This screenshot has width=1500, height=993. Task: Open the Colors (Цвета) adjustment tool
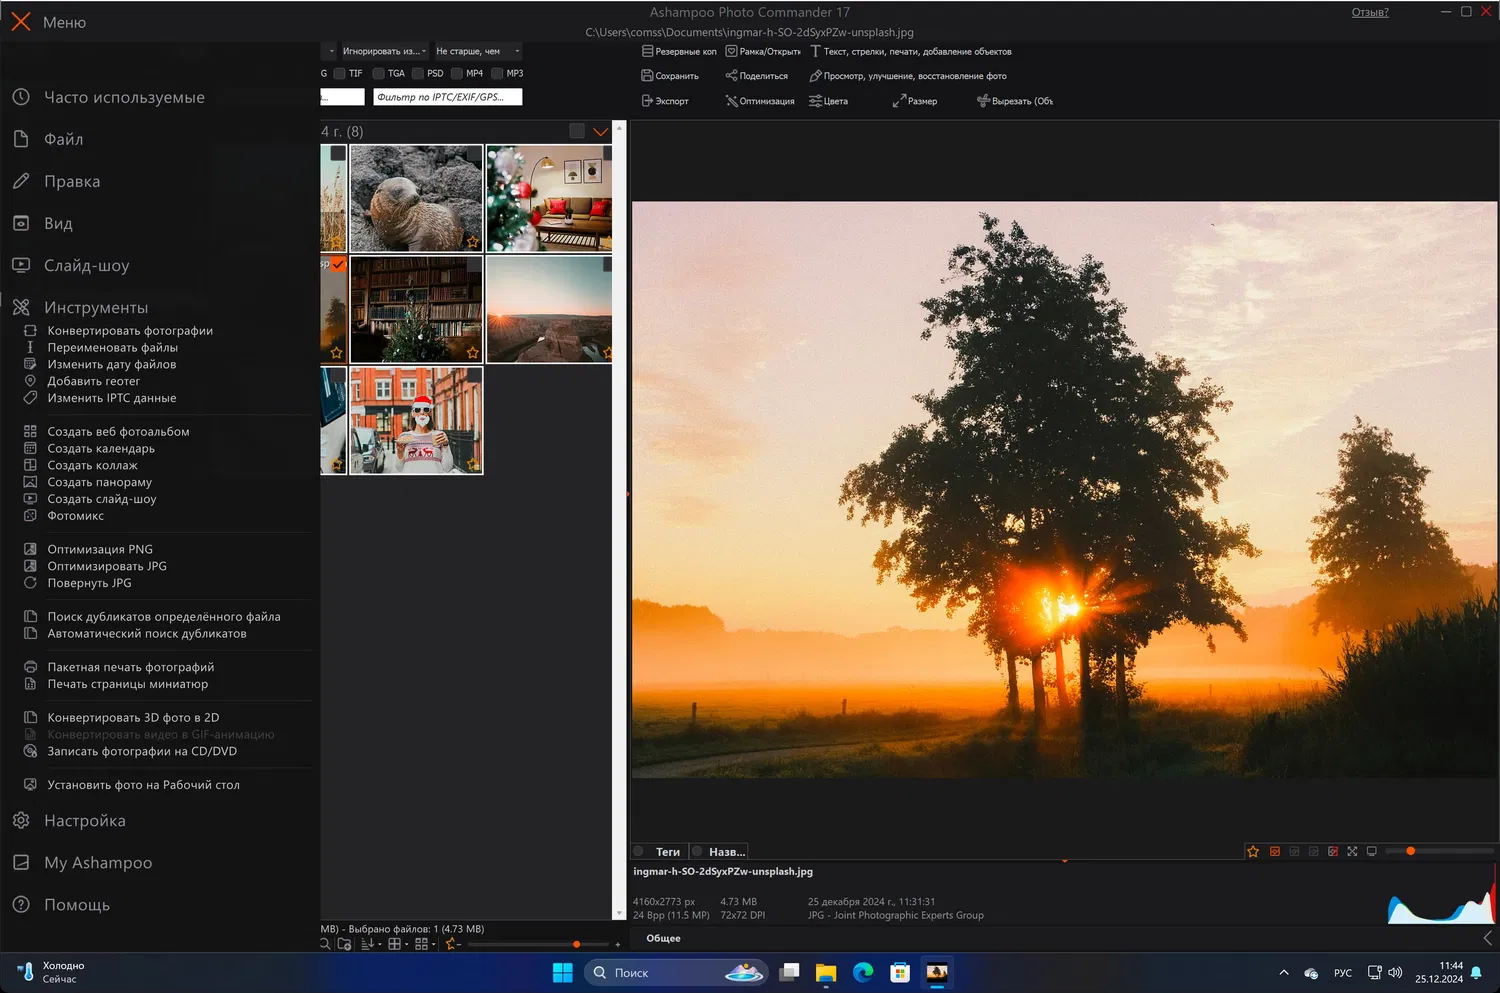816,101
